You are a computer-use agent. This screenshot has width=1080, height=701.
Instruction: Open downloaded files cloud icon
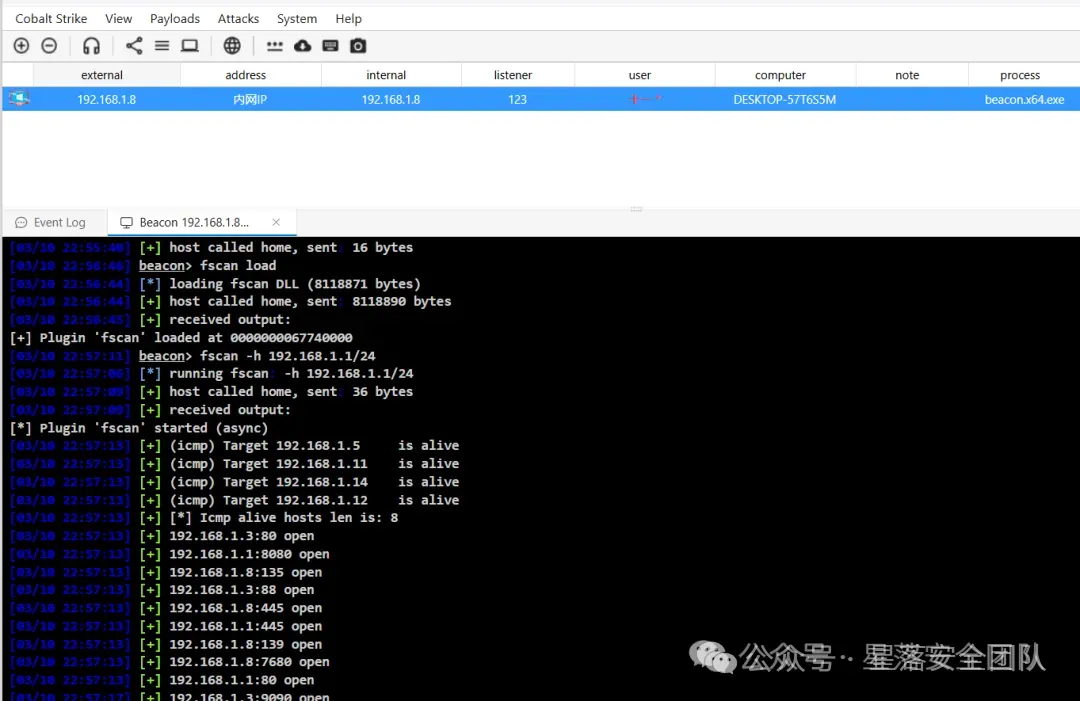click(x=302, y=45)
